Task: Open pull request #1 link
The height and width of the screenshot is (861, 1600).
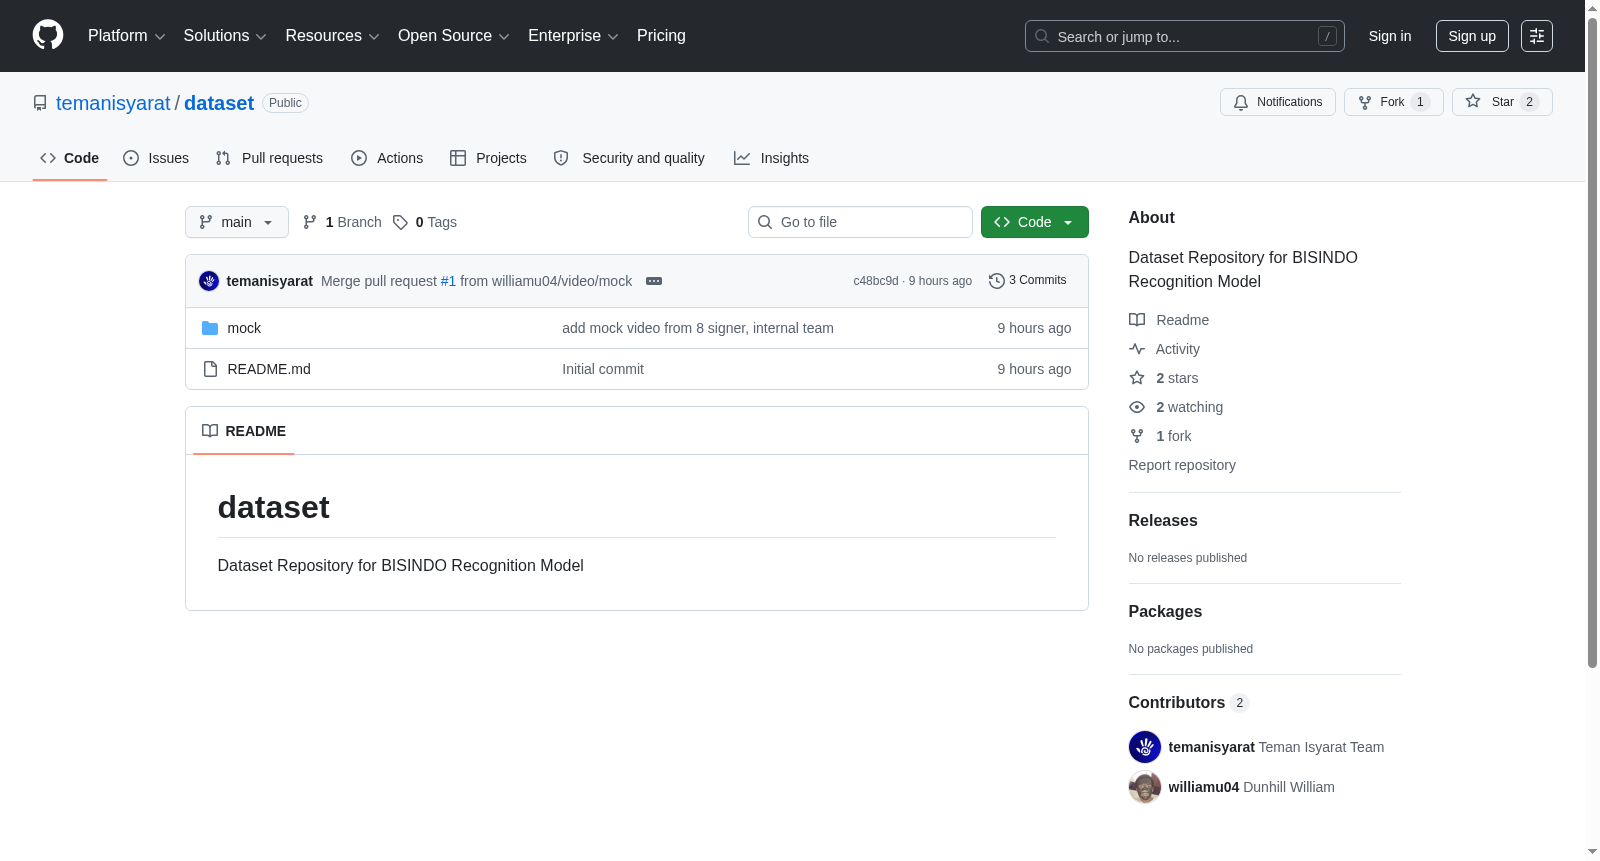Action: point(448,281)
